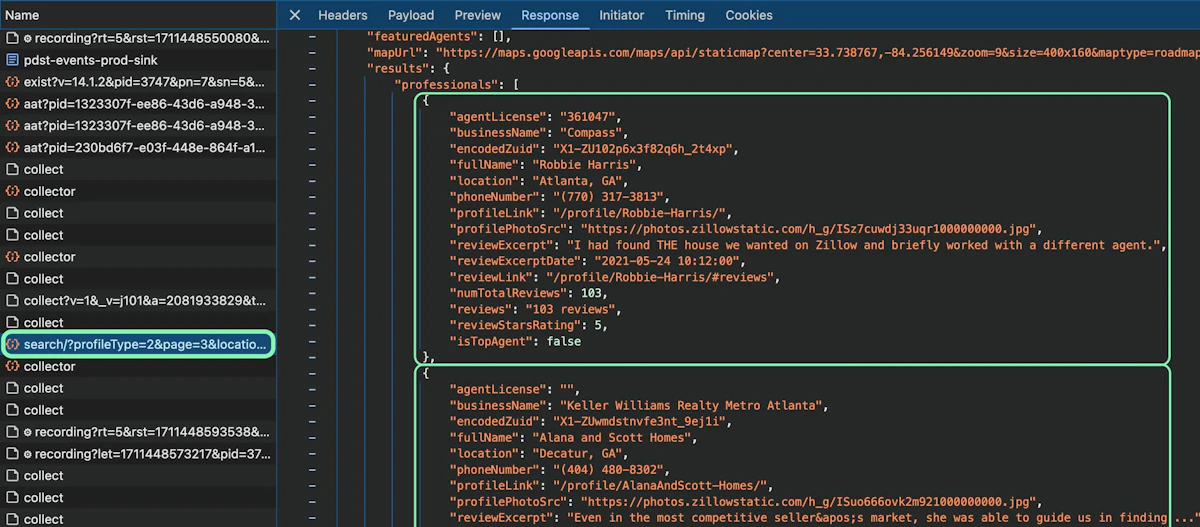Click the agentLicense value "361047"

click(588, 117)
